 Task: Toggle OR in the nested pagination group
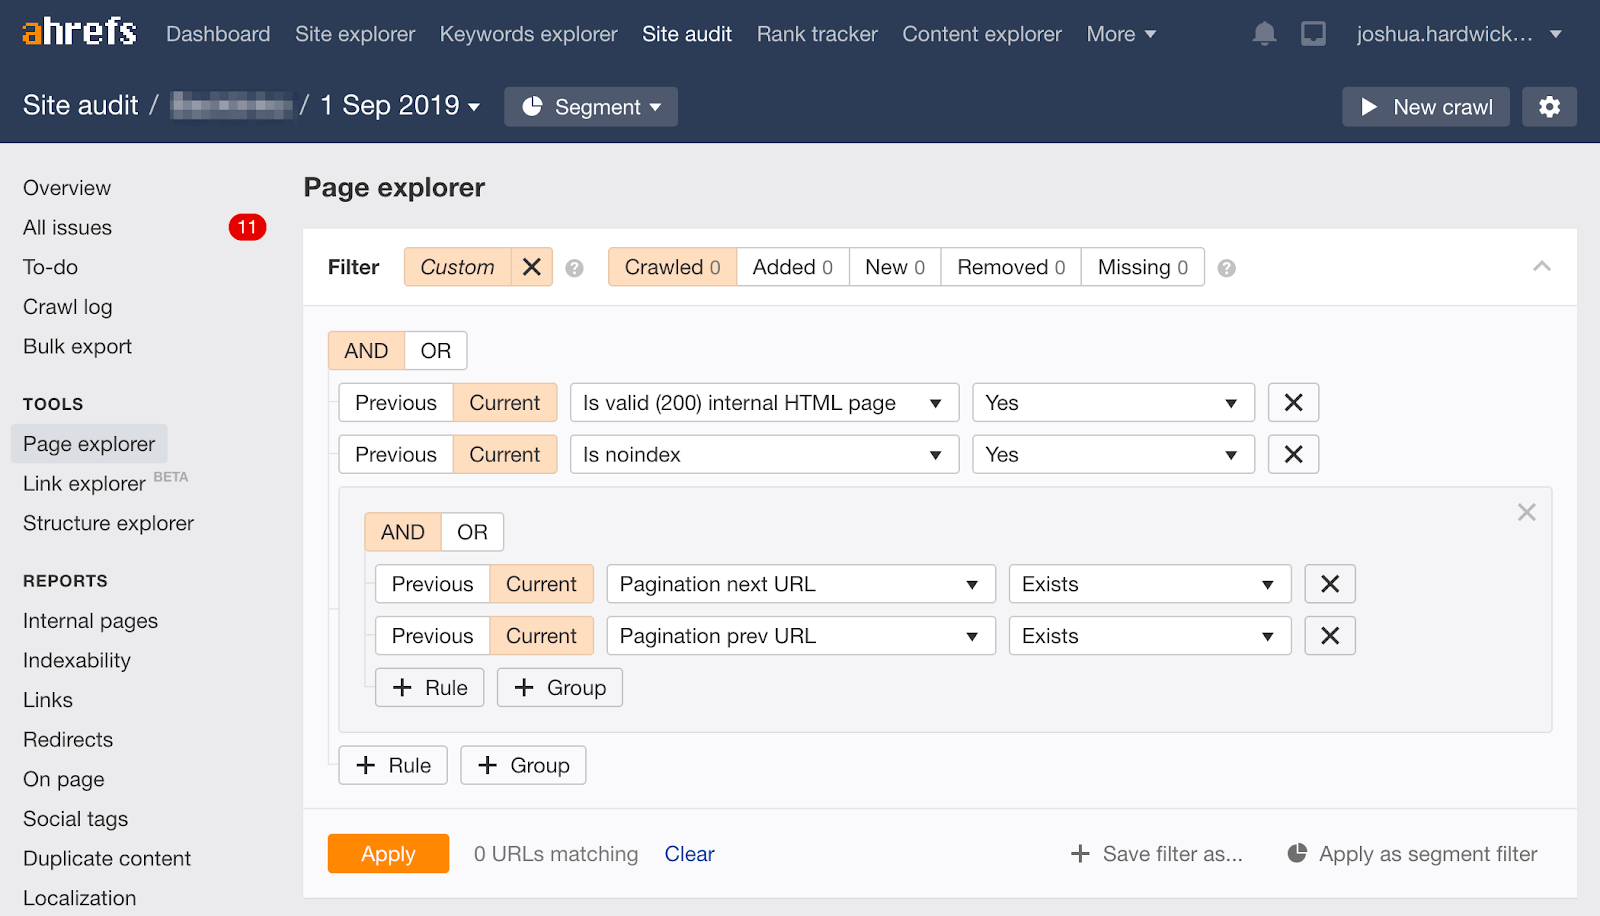click(x=471, y=531)
